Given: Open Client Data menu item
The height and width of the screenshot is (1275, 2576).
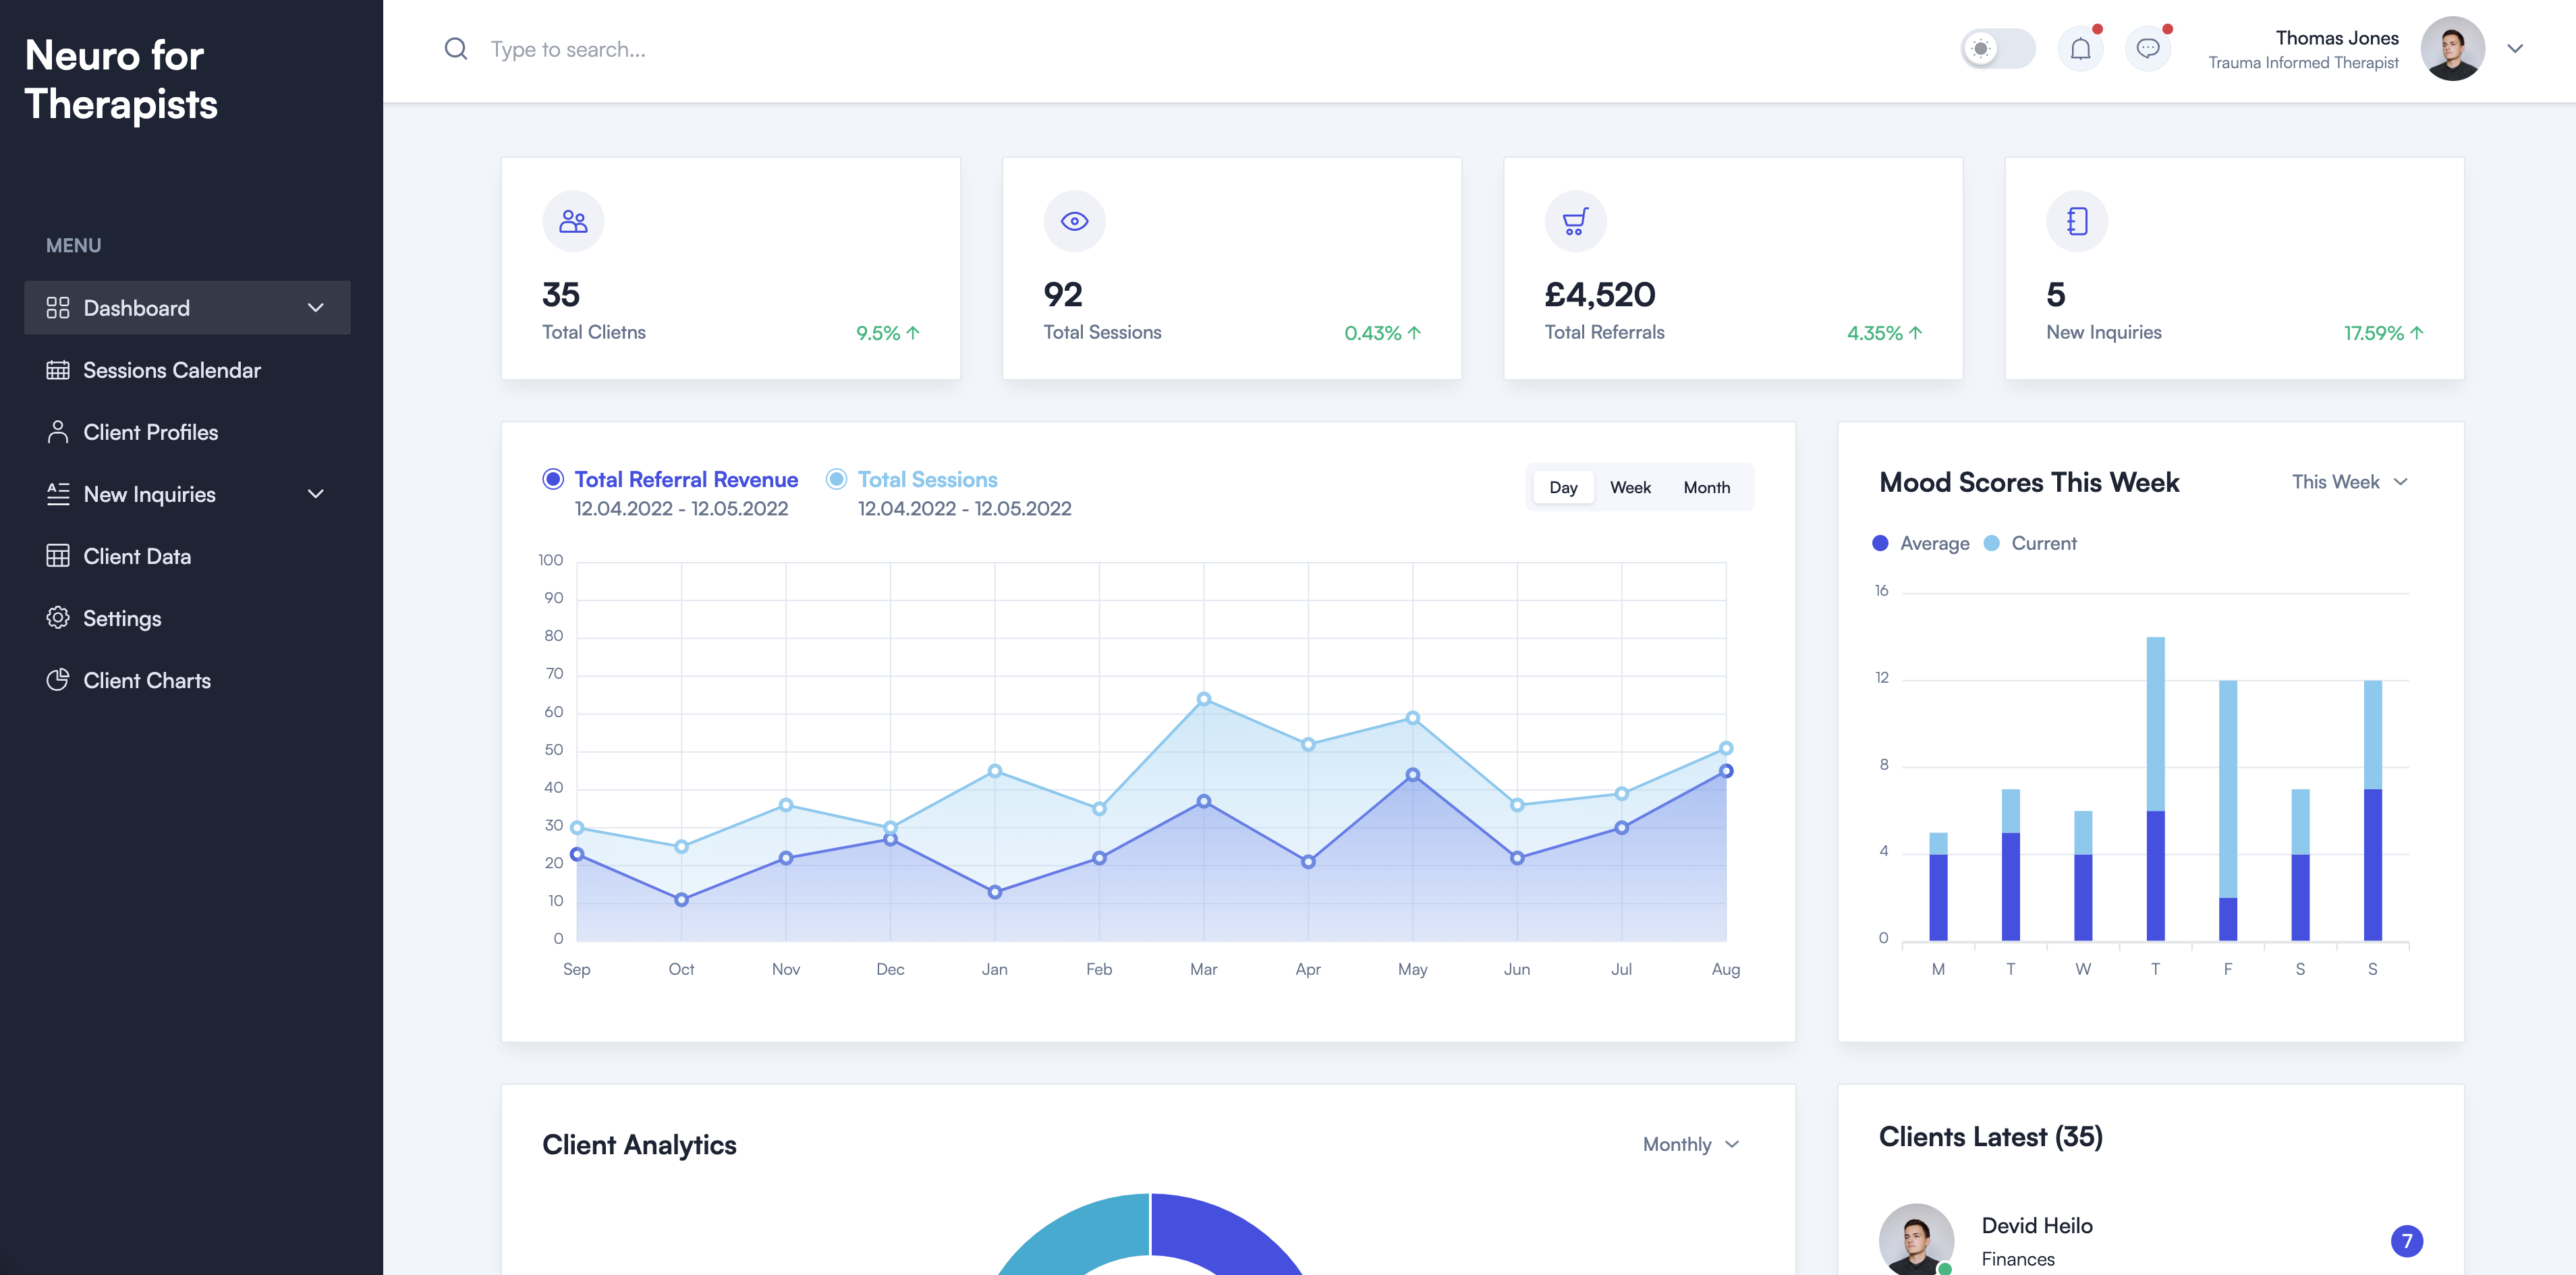Looking at the screenshot, I should (187, 556).
